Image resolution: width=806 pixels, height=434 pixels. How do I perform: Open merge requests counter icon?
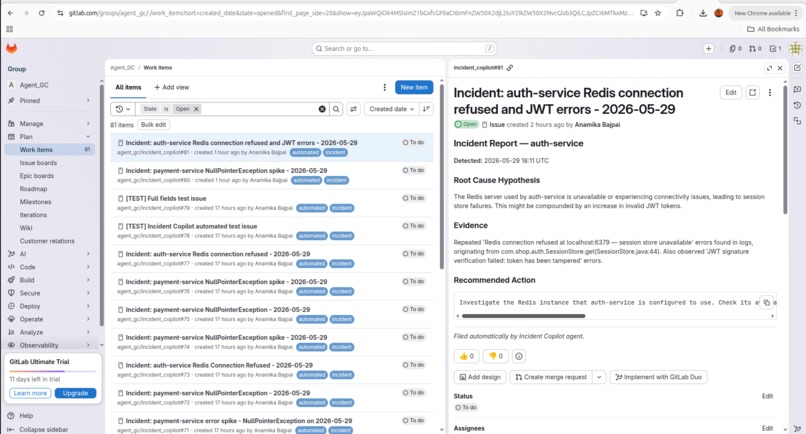point(755,48)
